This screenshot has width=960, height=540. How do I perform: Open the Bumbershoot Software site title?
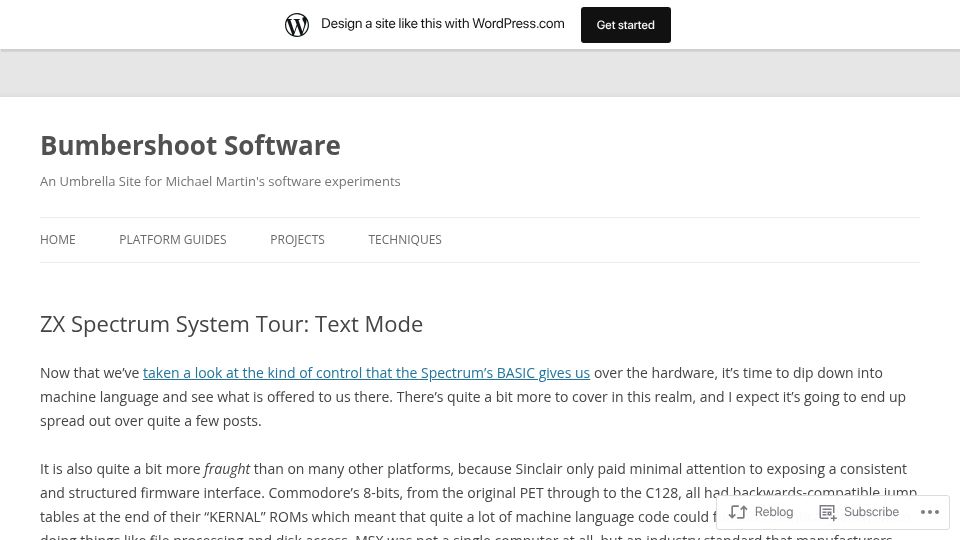click(x=190, y=145)
